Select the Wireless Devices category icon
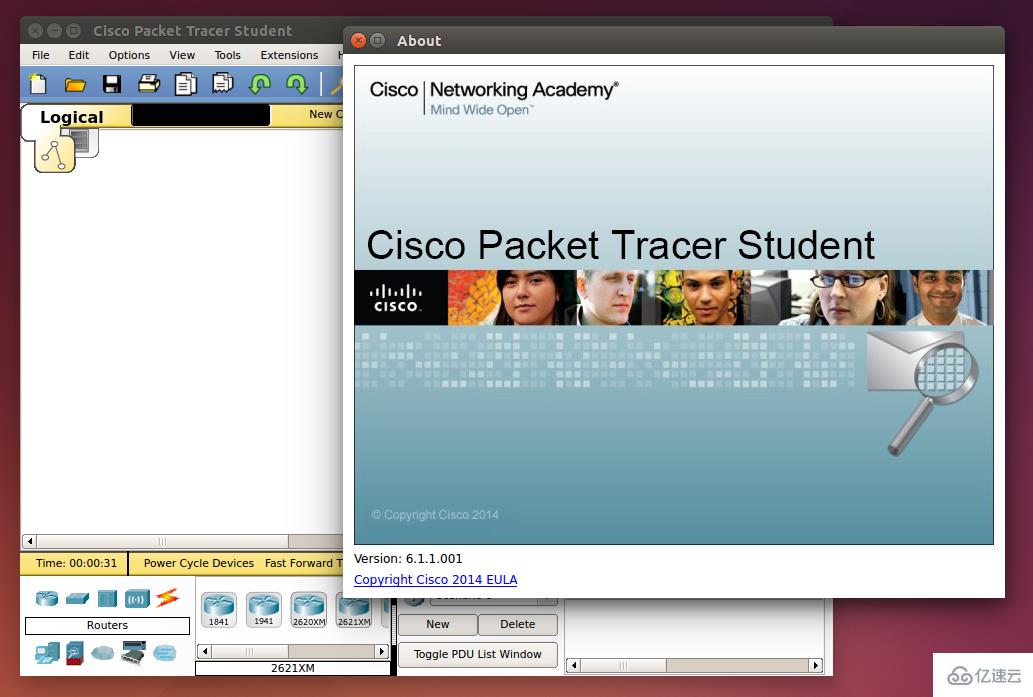The image size is (1033, 697). click(x=137, y=598)
